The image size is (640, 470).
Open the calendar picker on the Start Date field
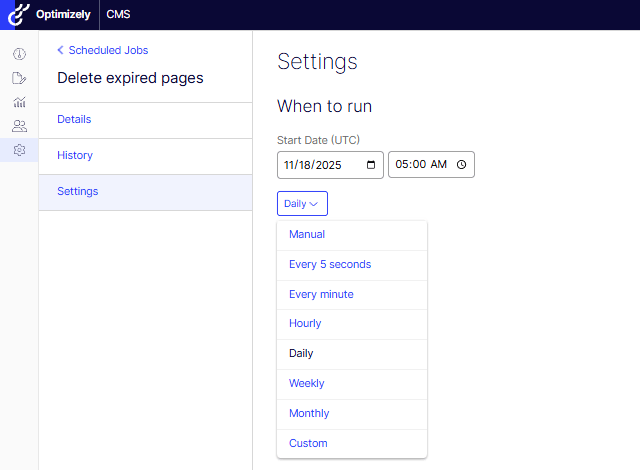pyautogui.click(x=371, y=165)
